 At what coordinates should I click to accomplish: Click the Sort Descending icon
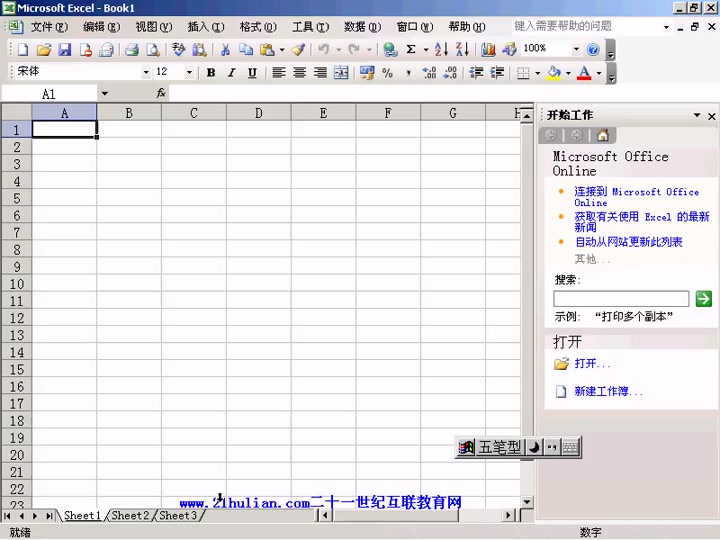pyautogui.click(x=462, y=49)
